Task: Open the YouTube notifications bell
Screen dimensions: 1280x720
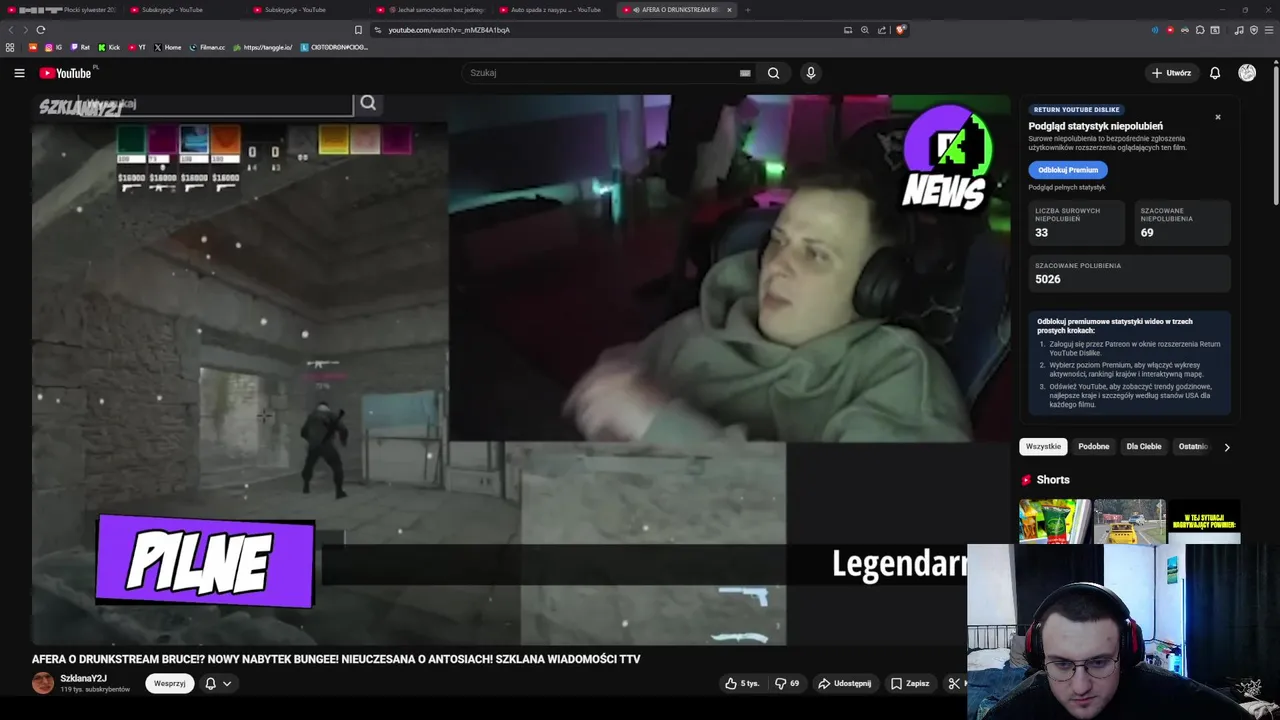Action: point(1215,73)
